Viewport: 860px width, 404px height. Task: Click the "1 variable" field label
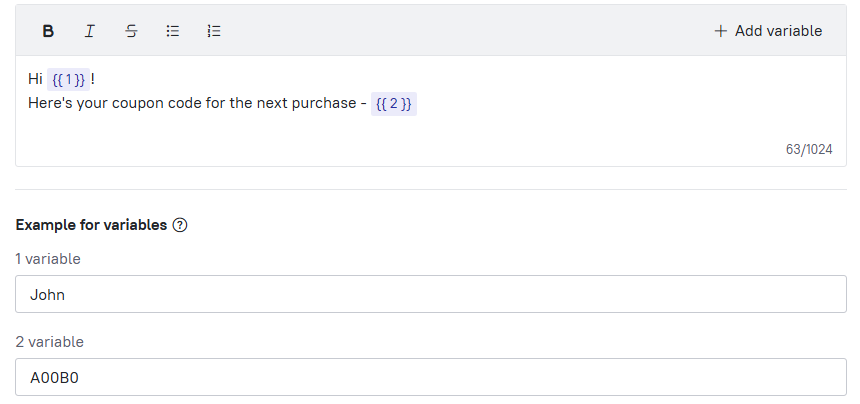pos(48,259)
